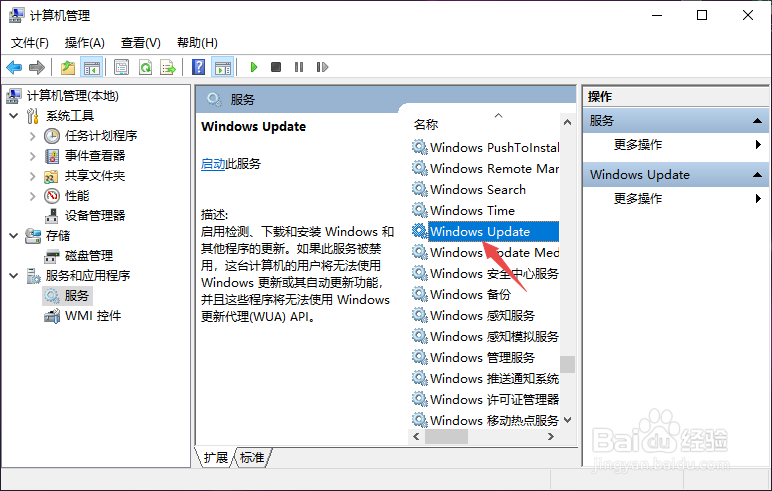
Task: Expand the 共享文件夹 node
Action: [x=32, y=176]
